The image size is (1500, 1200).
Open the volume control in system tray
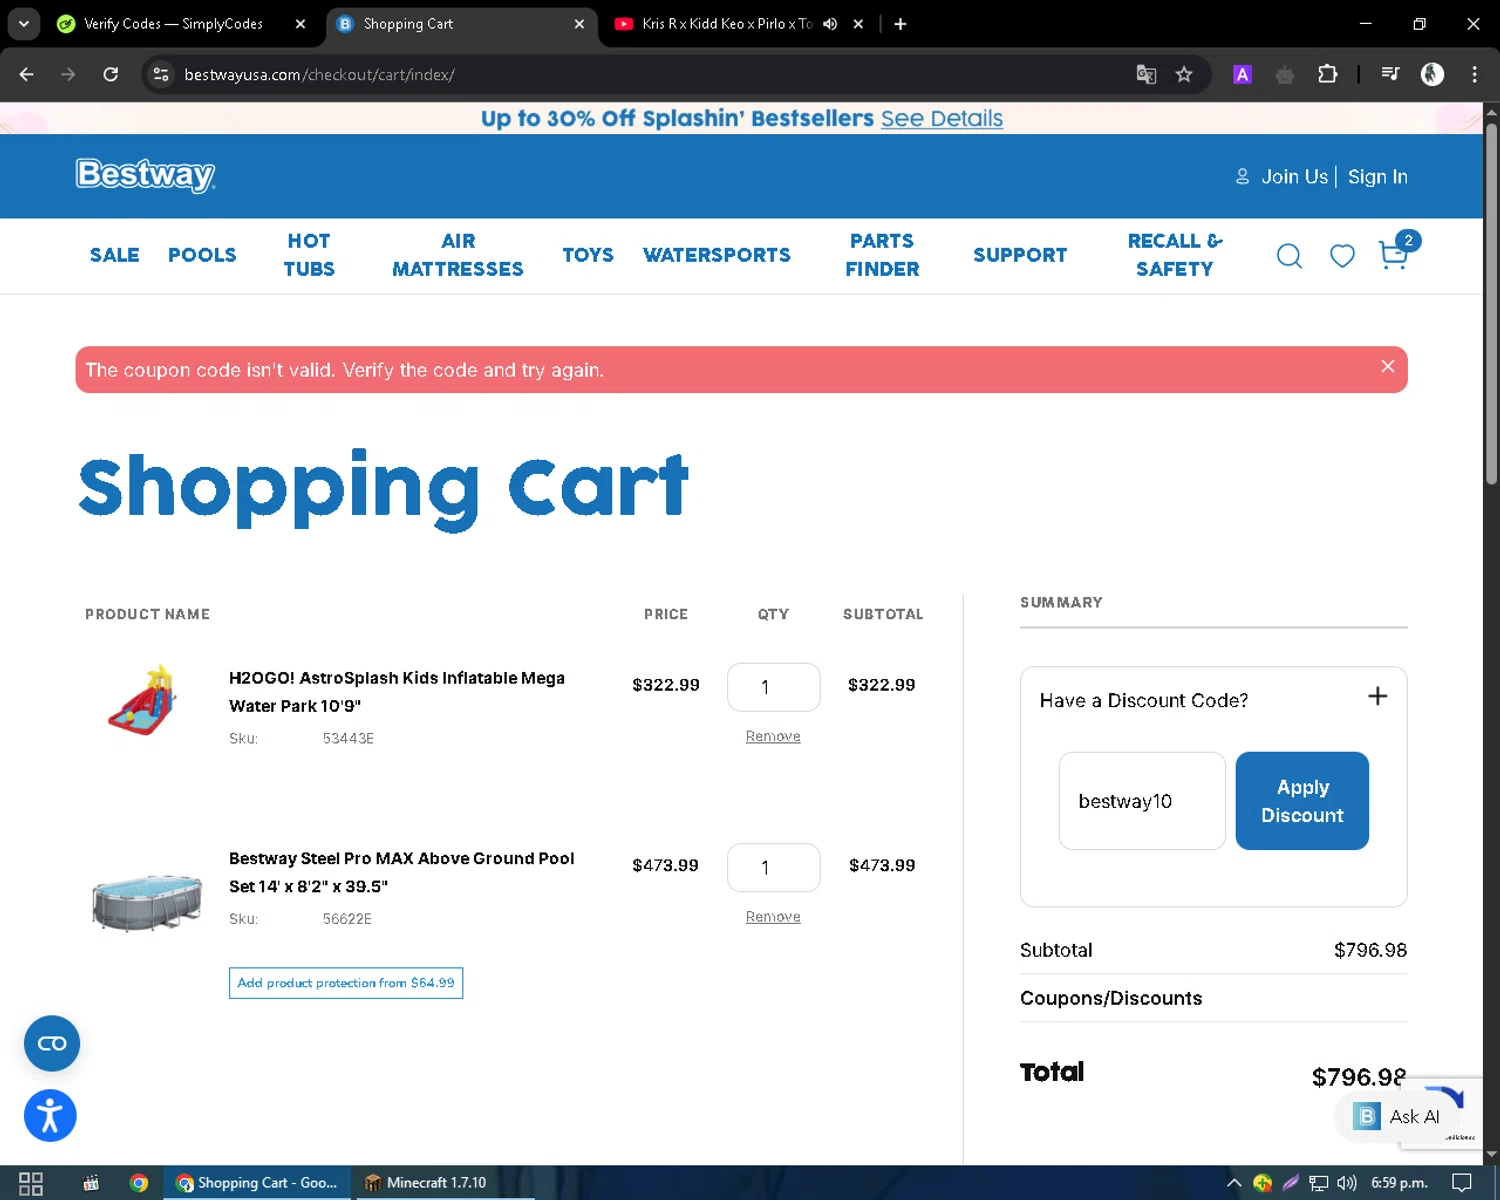coord(1347,1183)
